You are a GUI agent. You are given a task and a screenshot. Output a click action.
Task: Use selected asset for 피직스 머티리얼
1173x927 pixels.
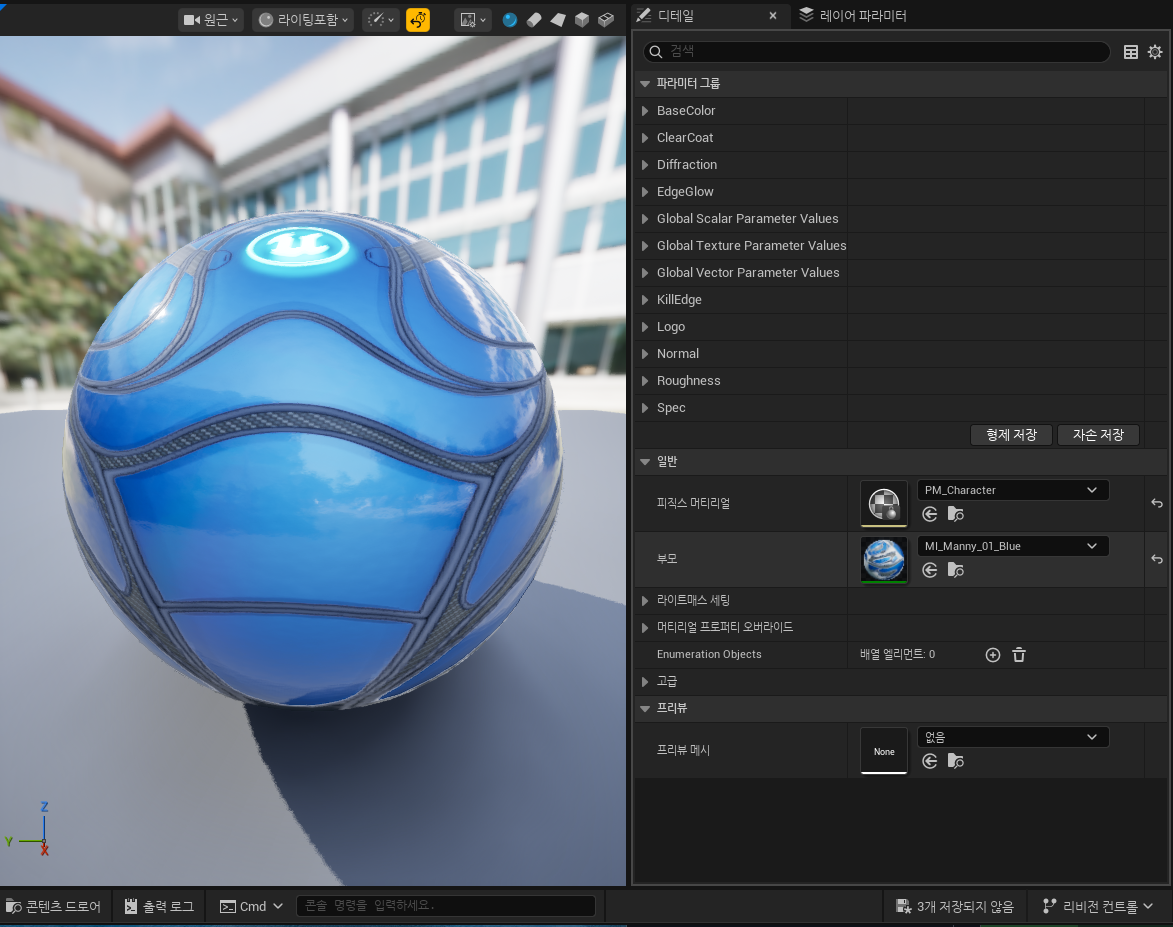click(930, 514)
